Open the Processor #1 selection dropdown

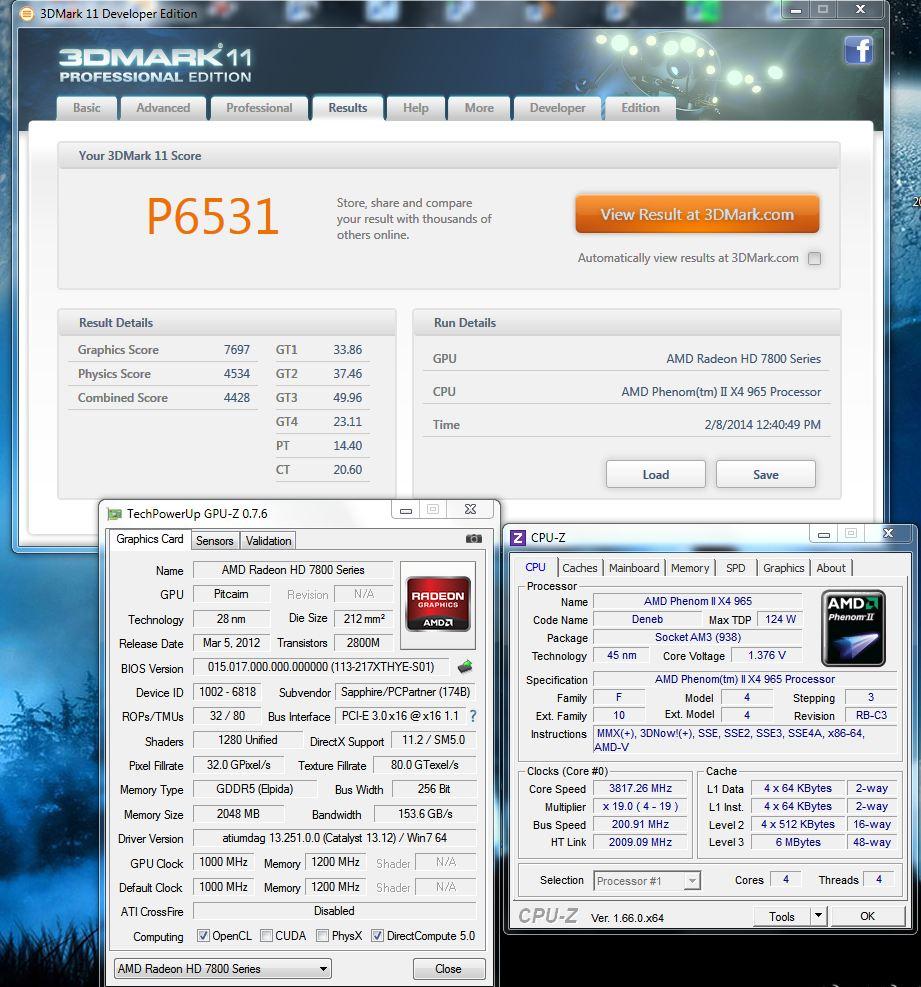click(647, 881)
